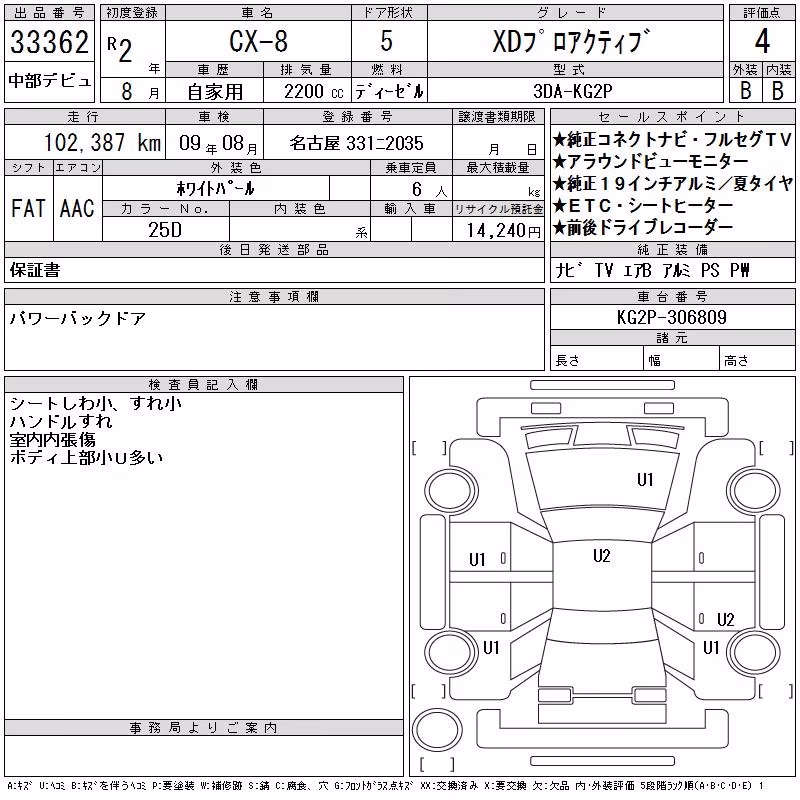This screenshot has width=800, height=800.
Task: Click seating capacity 6人
Action: (x=429, y=189)
